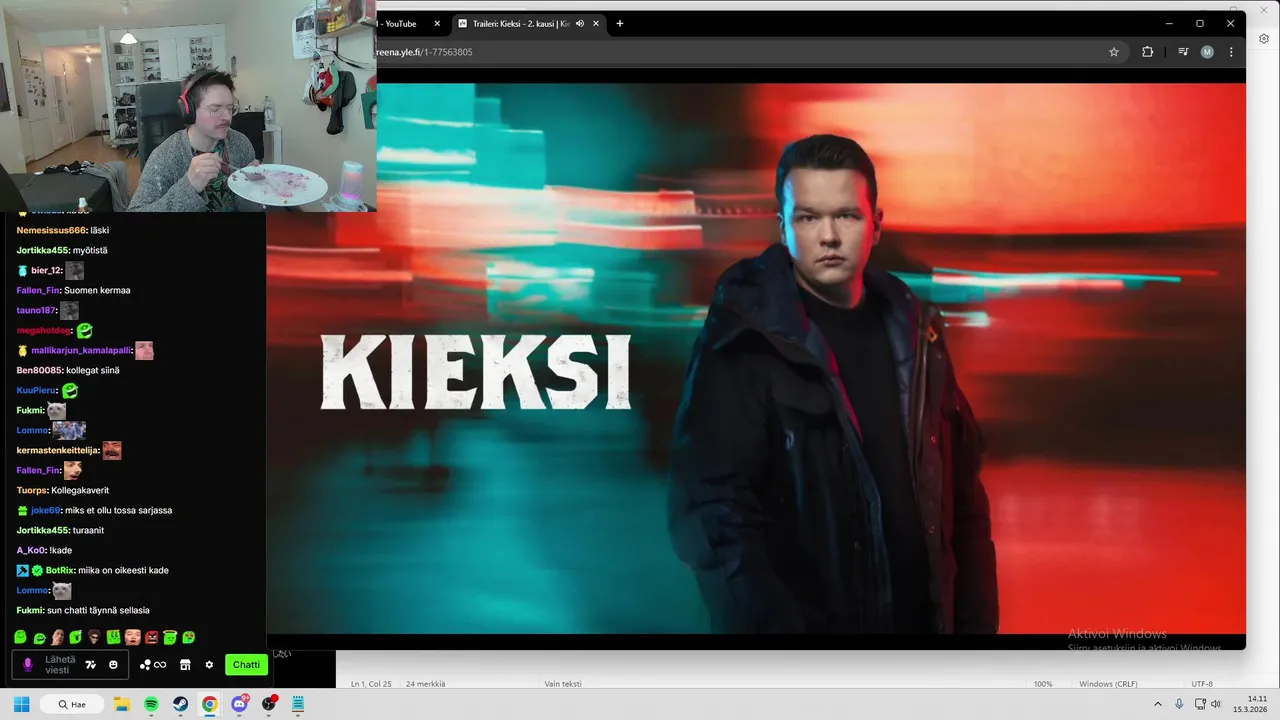Click tauno187's emote image
Viewport: 1280px width, 720px height.
pos(69,310)
